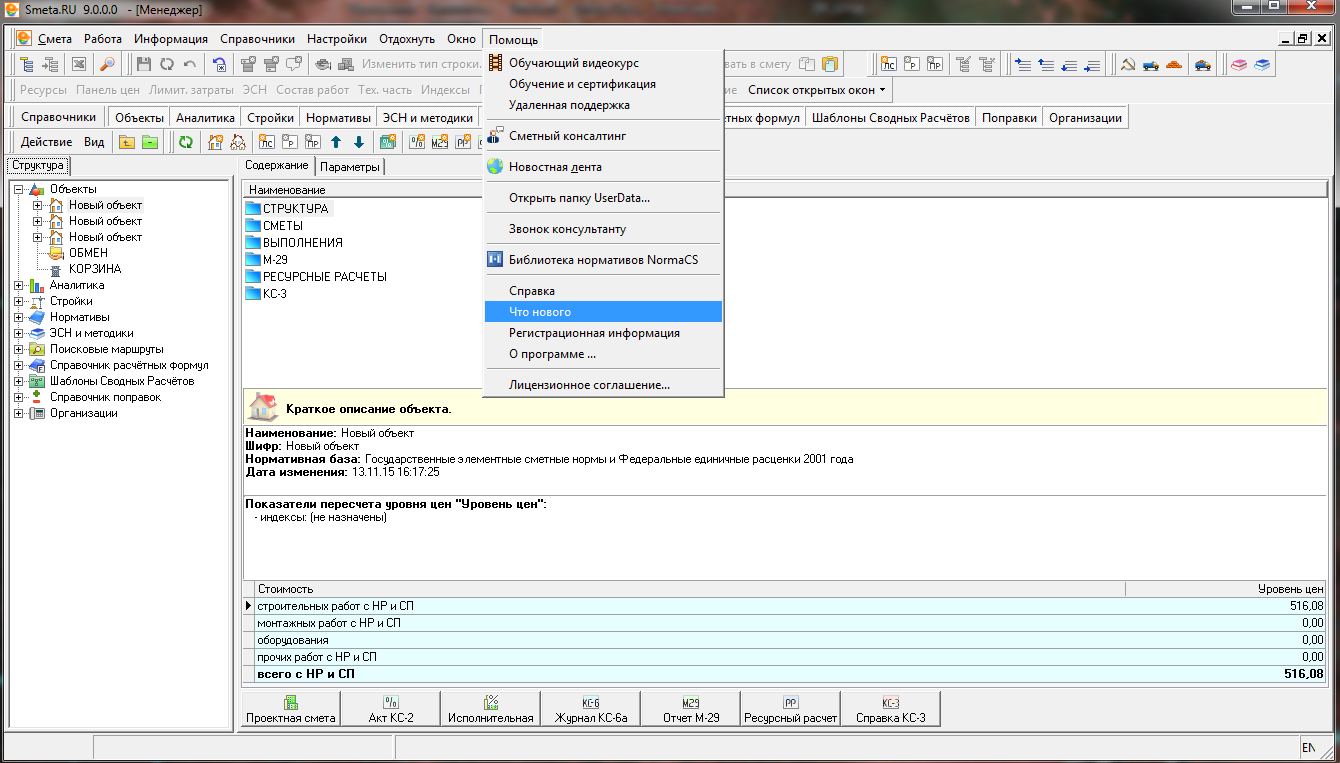Expand the Справочник поправок tree node
The image size is (1340, 763).
(x=18, y=397)
